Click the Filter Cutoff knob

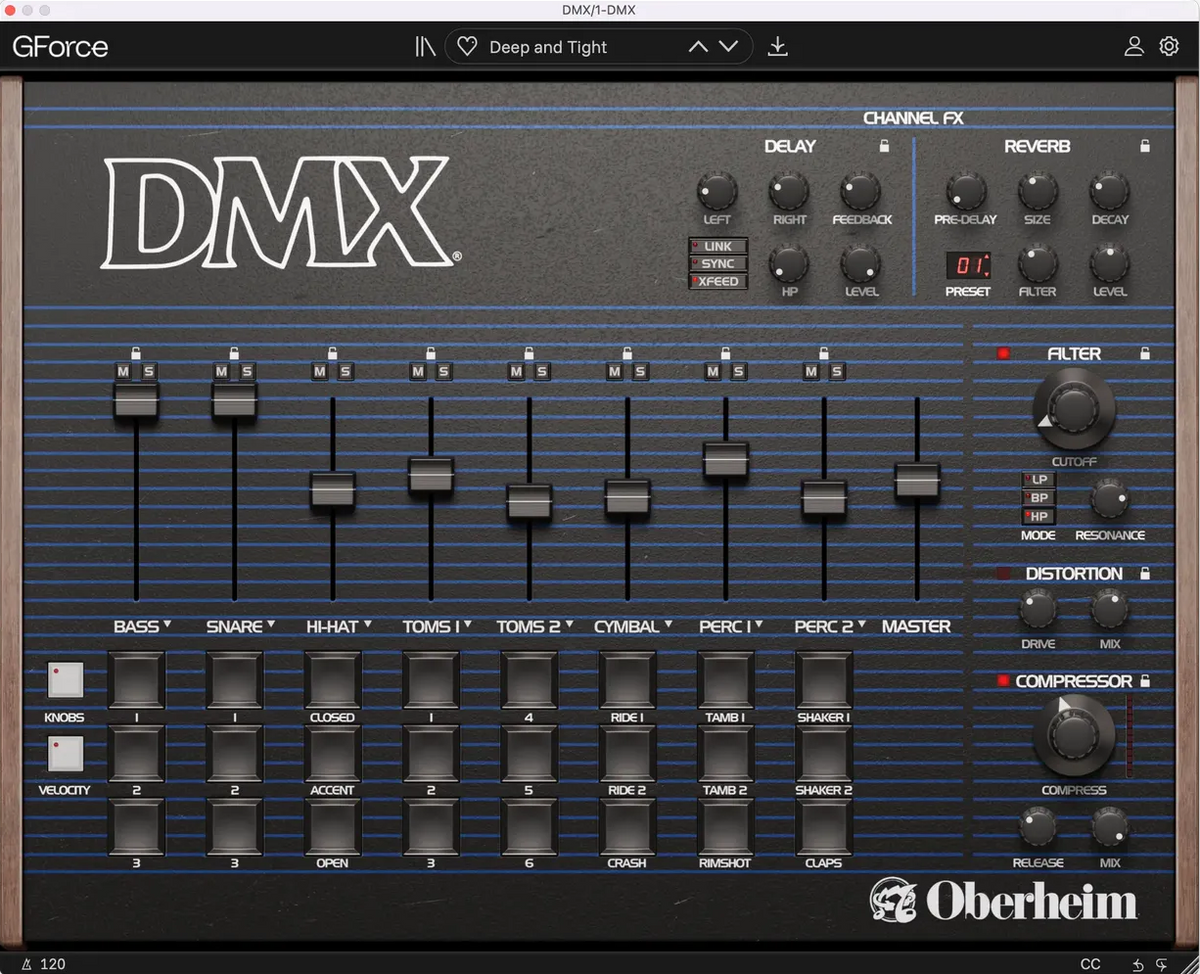[x=1074, y=408]
